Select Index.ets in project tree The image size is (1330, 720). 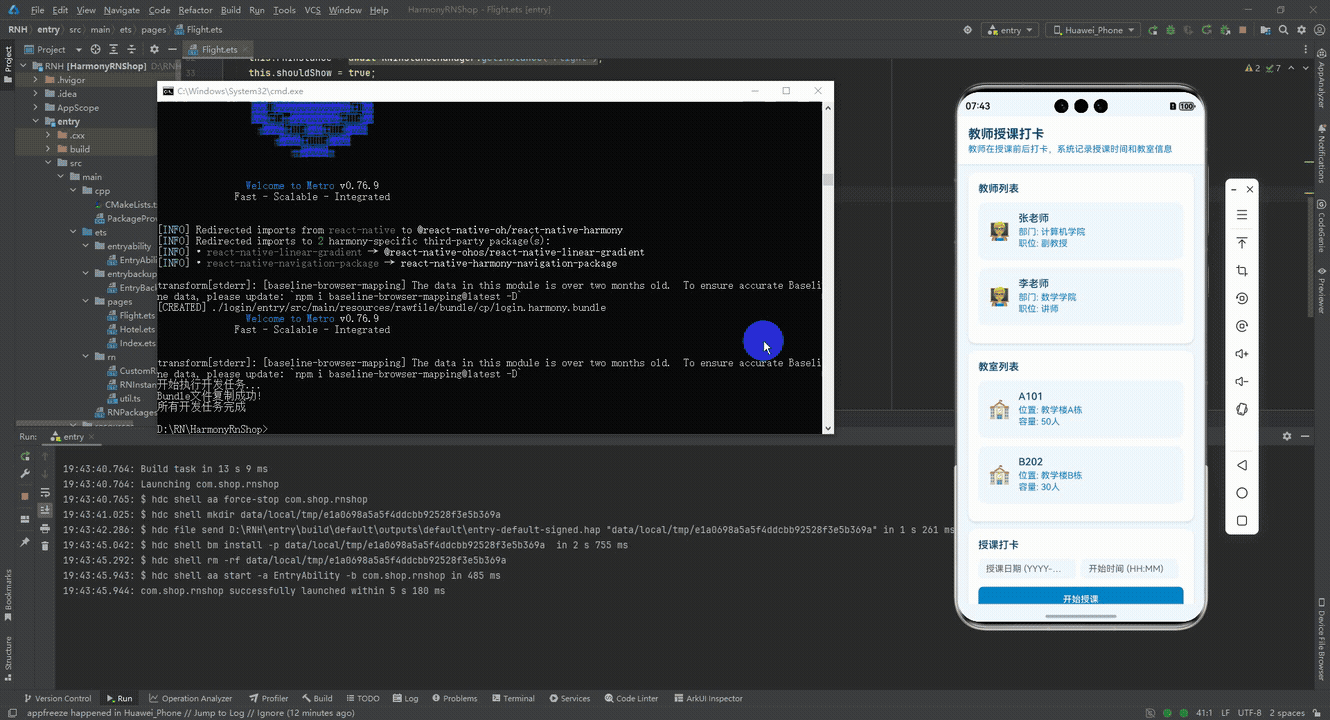tap(137, 343)
